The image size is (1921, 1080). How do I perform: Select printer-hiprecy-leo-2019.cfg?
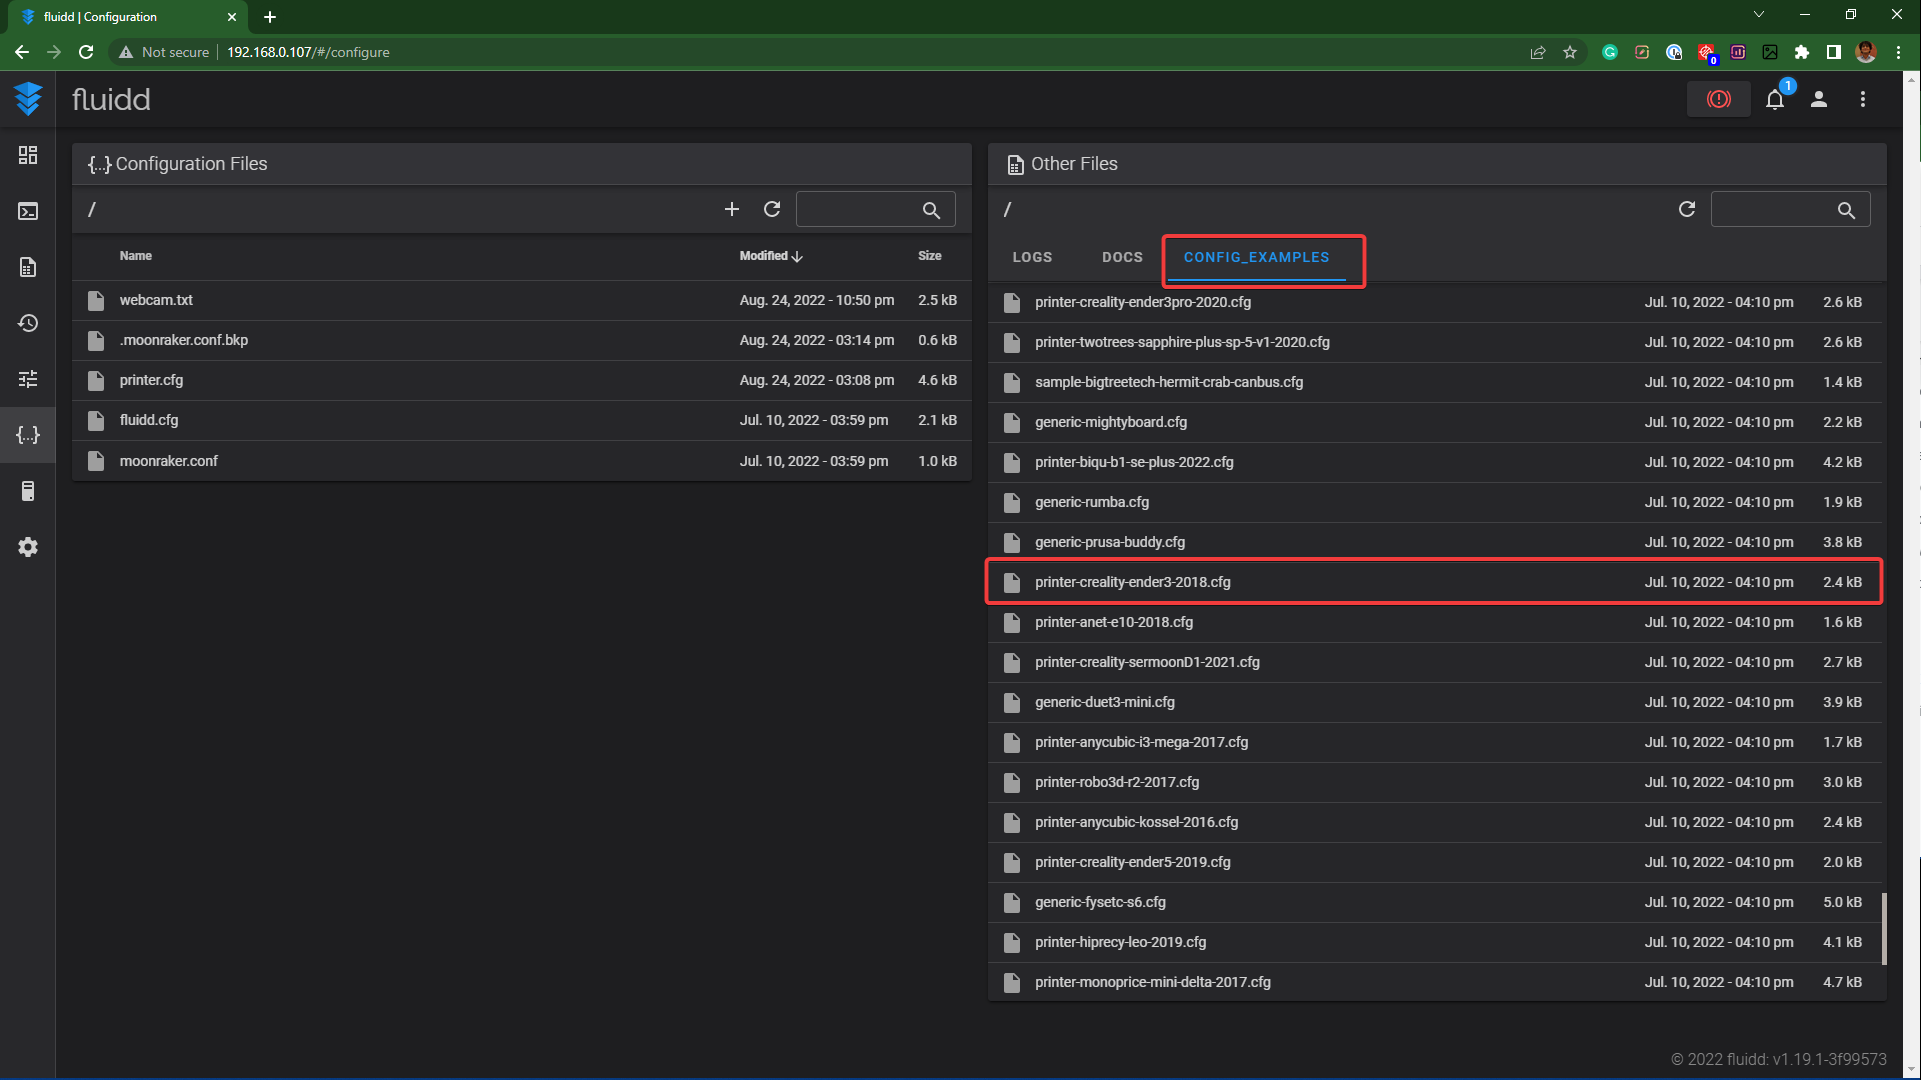point(1435,942)
